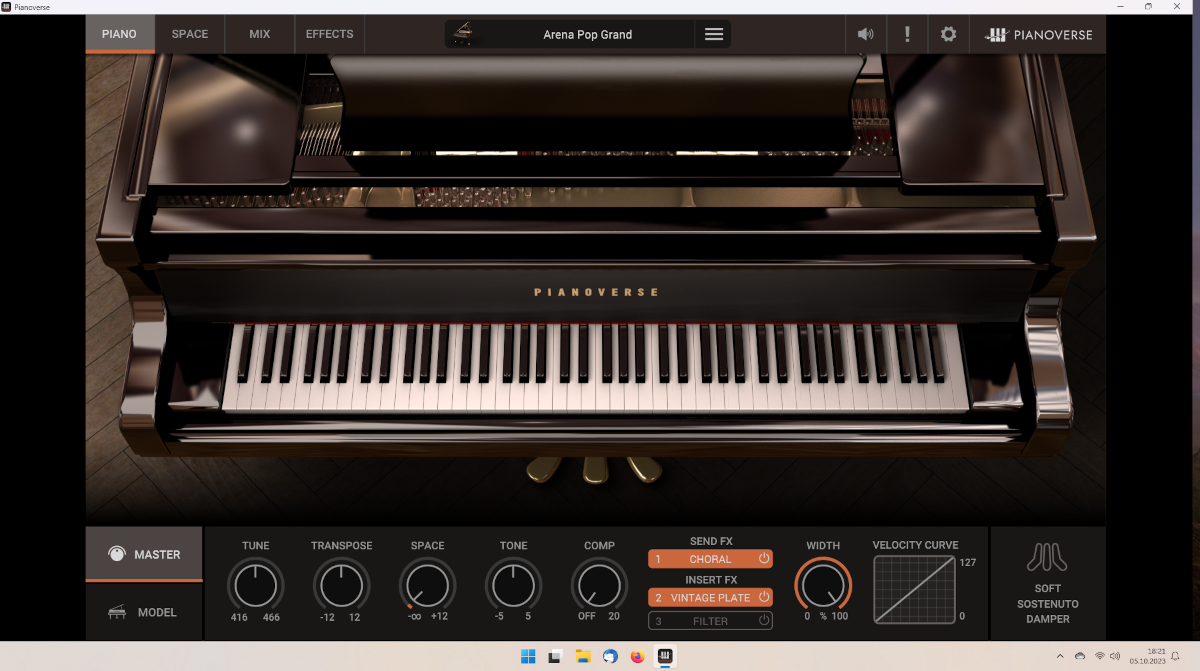Screen dimensions: 1200x671
Task: Select the MASTER section
Action: click(x=144, y=554)
